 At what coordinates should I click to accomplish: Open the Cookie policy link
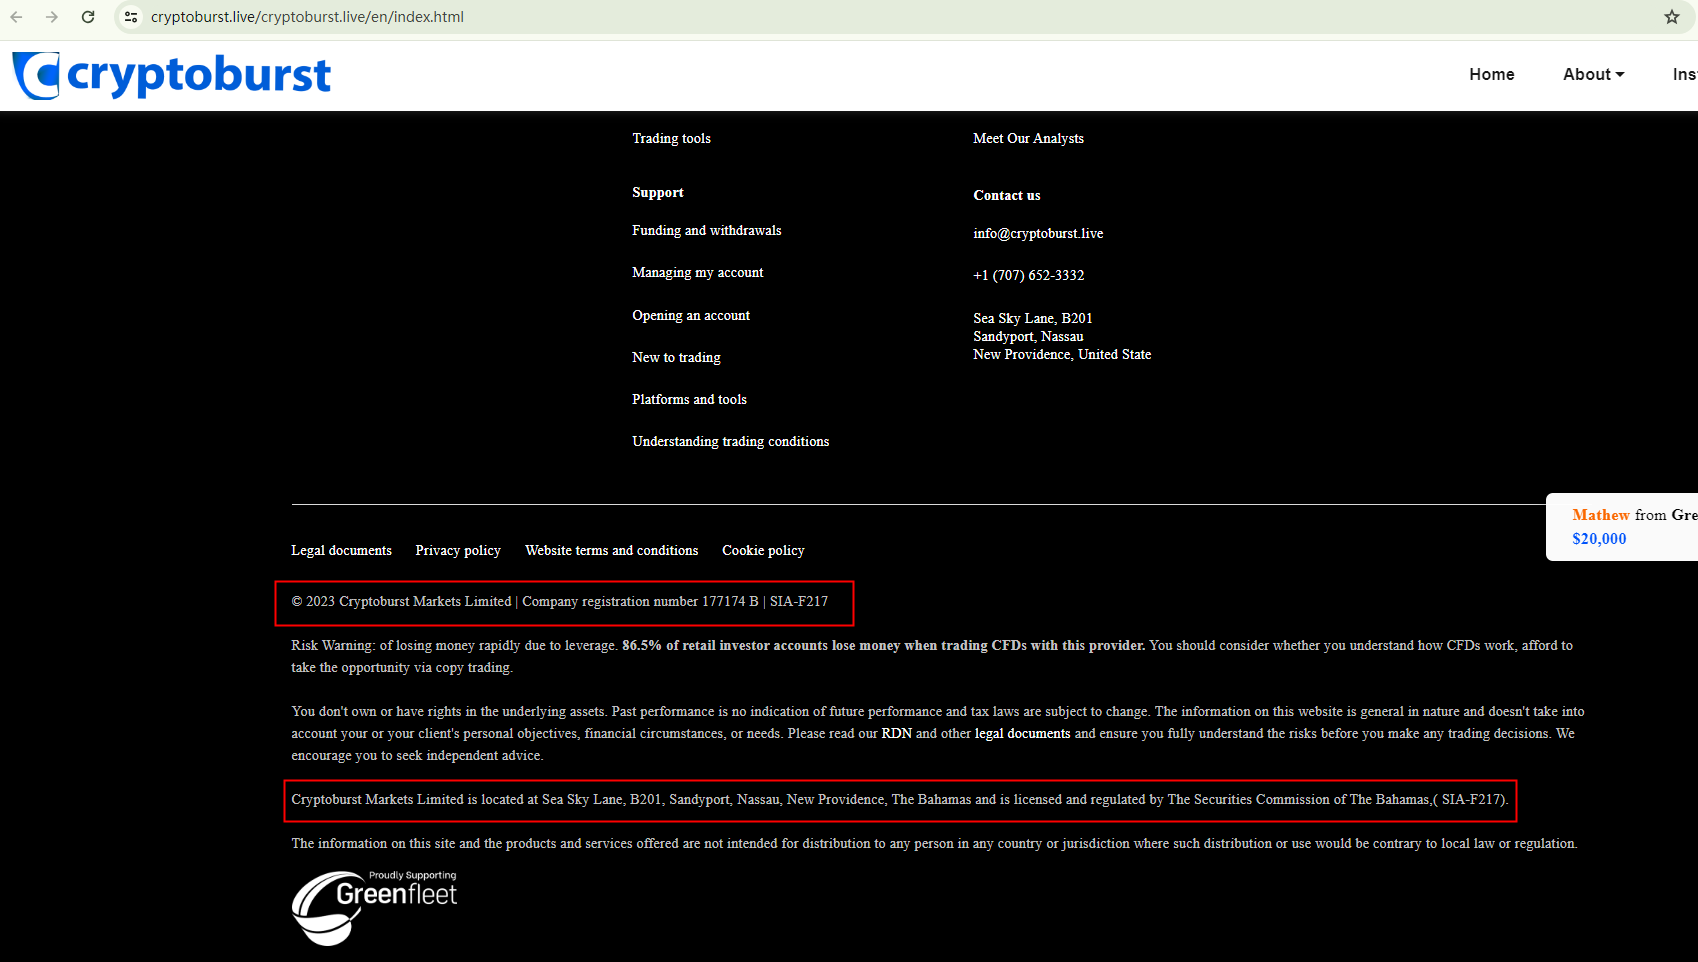(763, 550)
